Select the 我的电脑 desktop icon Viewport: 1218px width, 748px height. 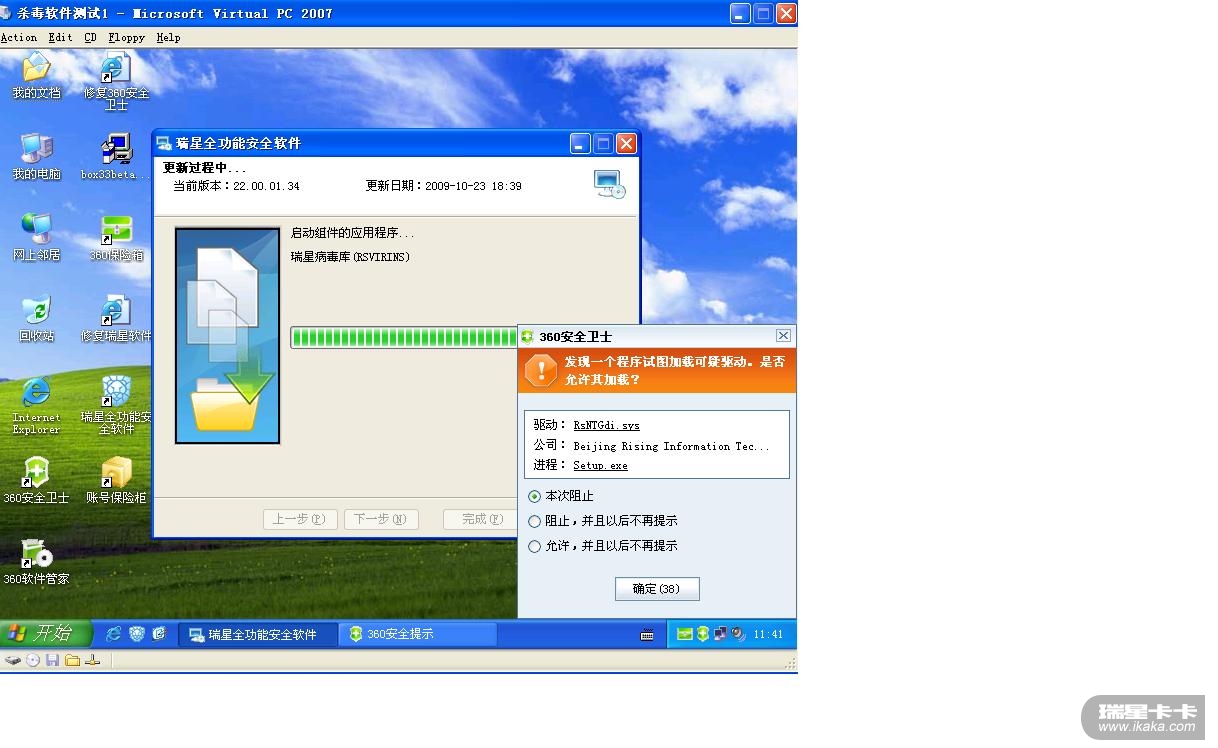(36, 157)
